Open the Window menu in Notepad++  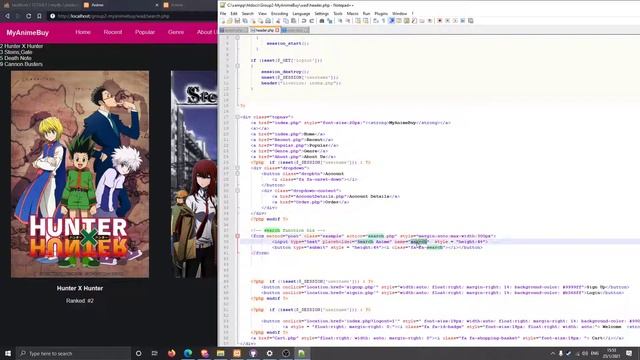click(400, 13)
